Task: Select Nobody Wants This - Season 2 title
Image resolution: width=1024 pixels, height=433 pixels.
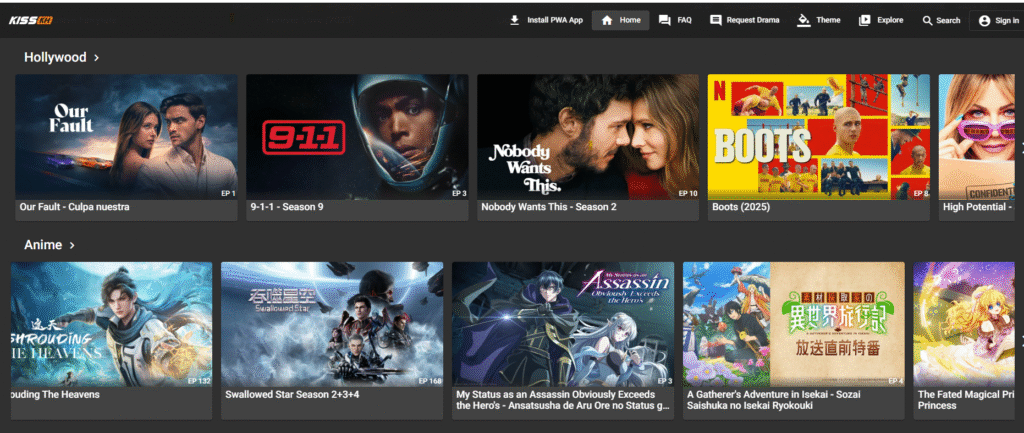Action: (x=548, y=208)
